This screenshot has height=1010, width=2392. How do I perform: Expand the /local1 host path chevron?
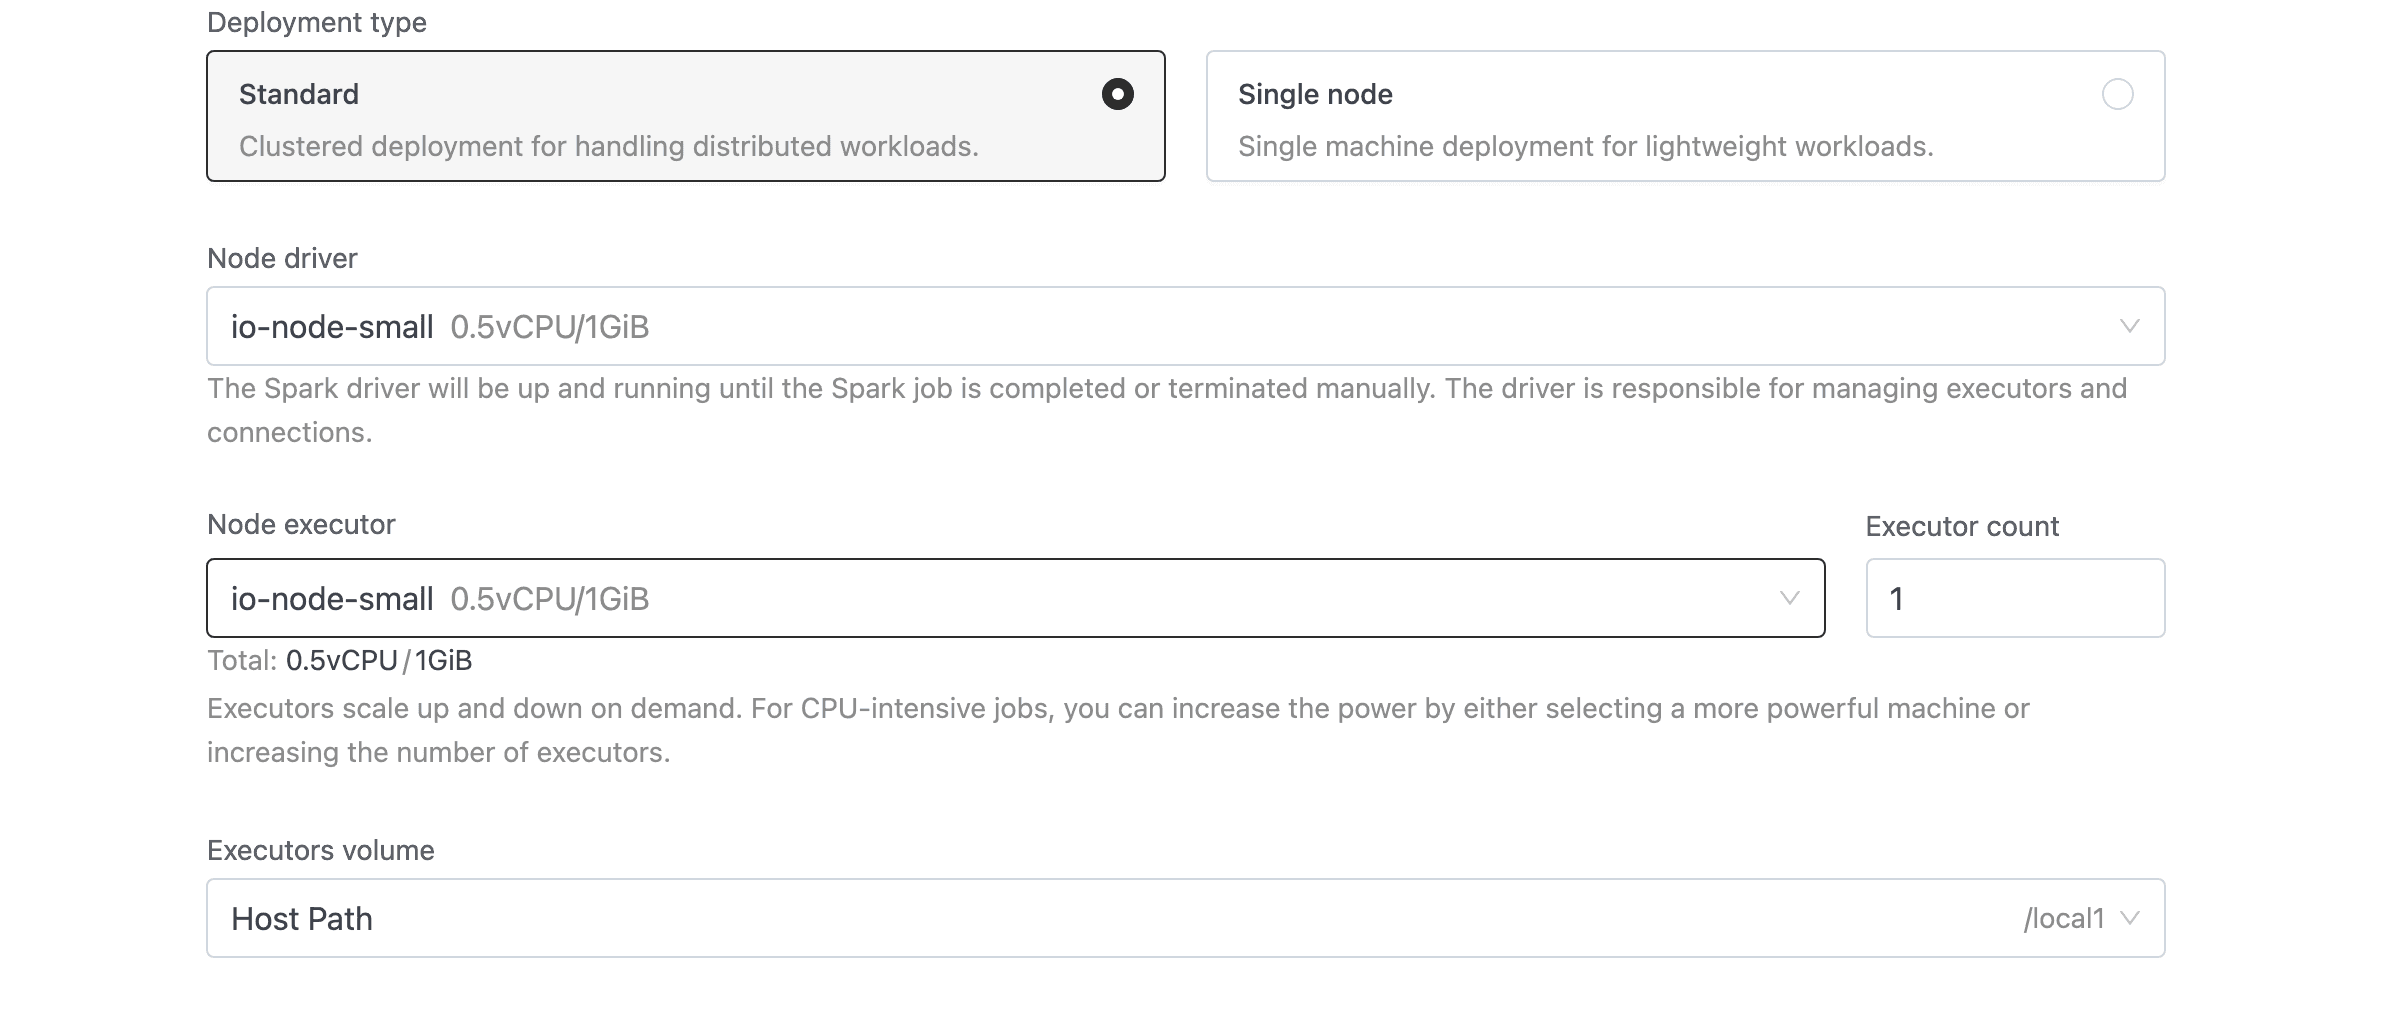[x=2132, y=917]
